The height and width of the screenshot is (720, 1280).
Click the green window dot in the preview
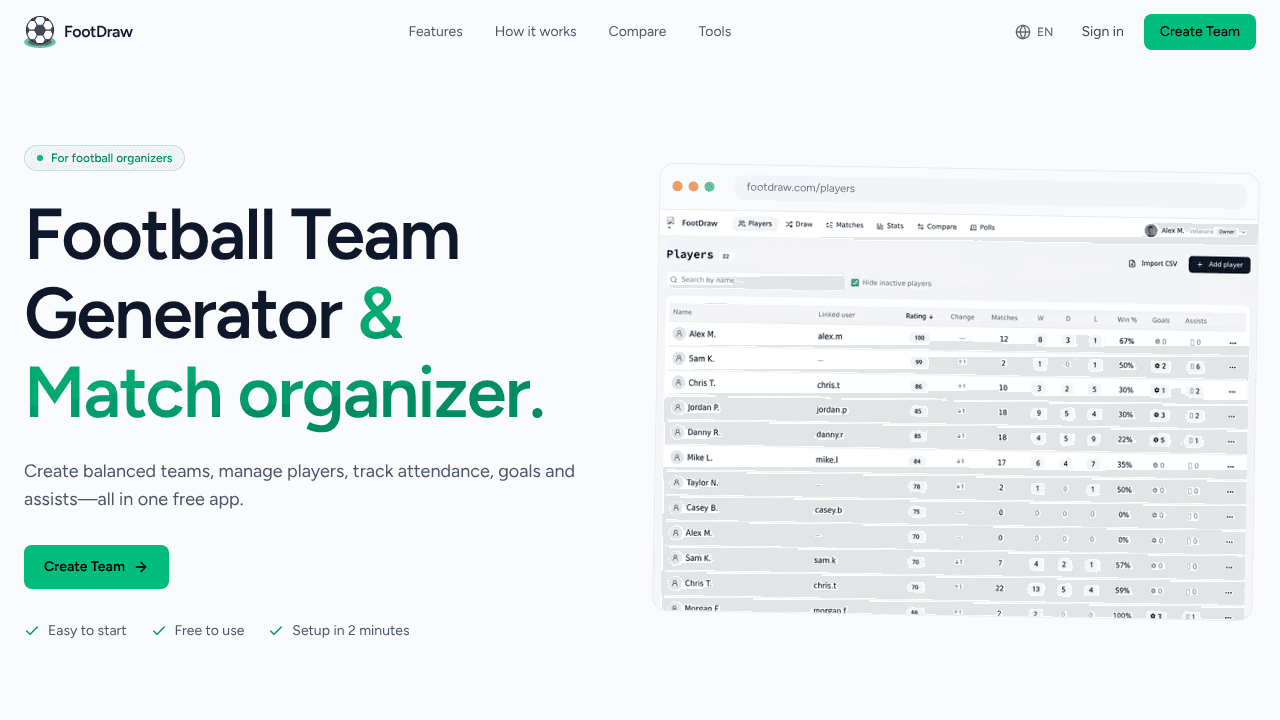click(x=710, y=187)
